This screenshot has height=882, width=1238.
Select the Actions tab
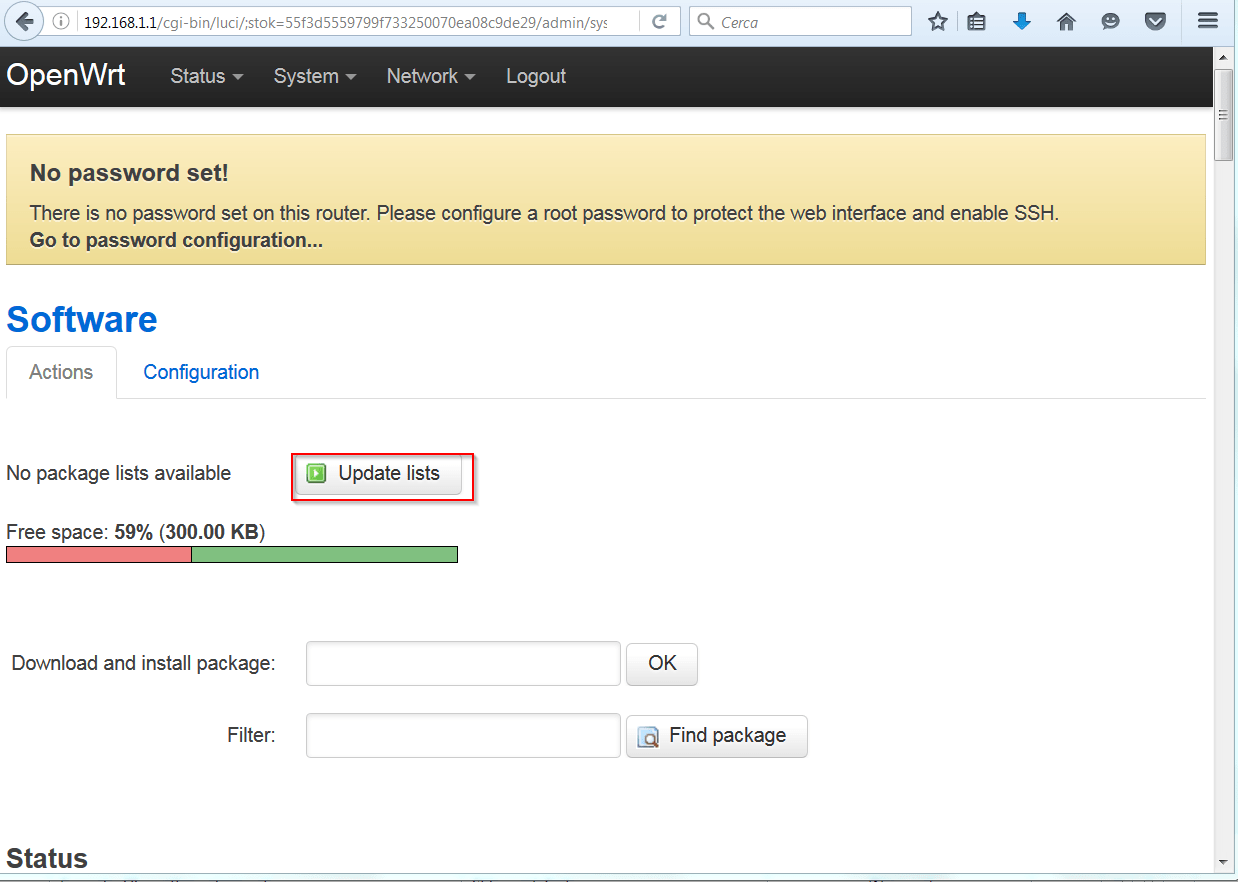(61, 372)
